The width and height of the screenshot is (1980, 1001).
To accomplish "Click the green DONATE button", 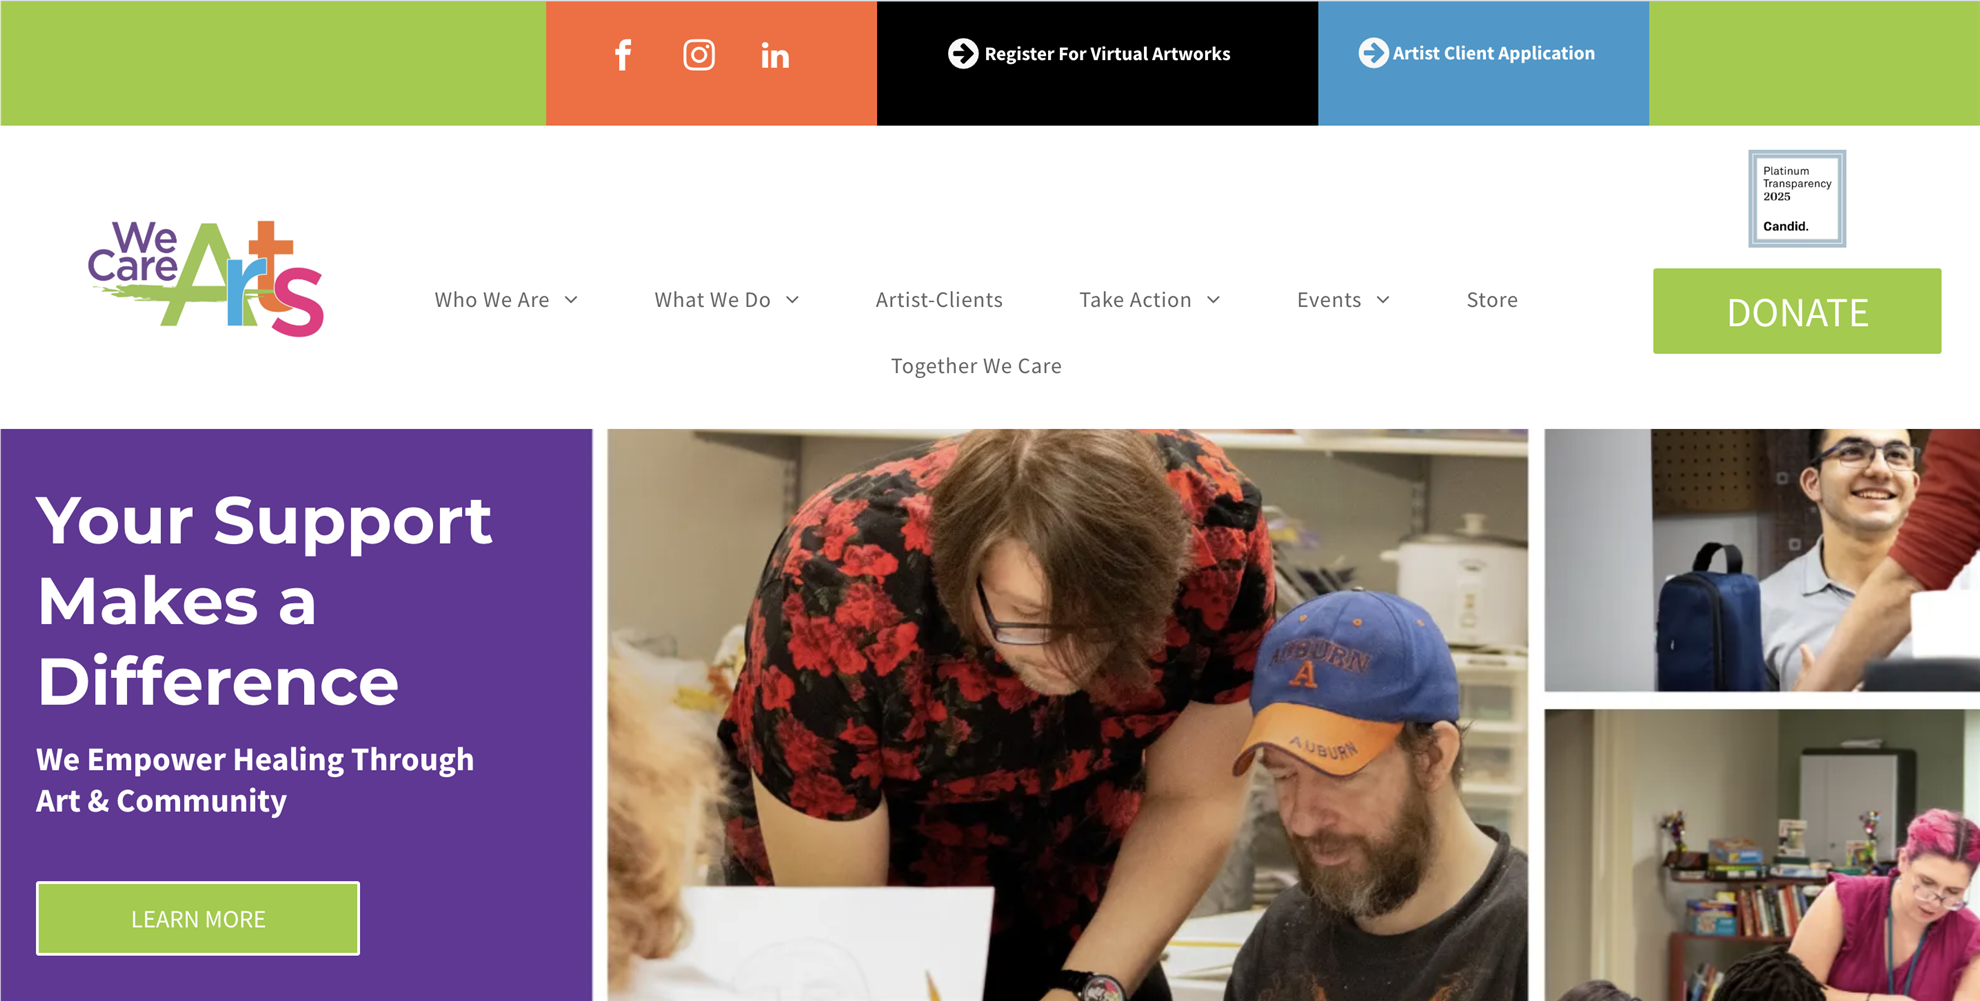I will pyautogui.click(x=1797, y=311).
